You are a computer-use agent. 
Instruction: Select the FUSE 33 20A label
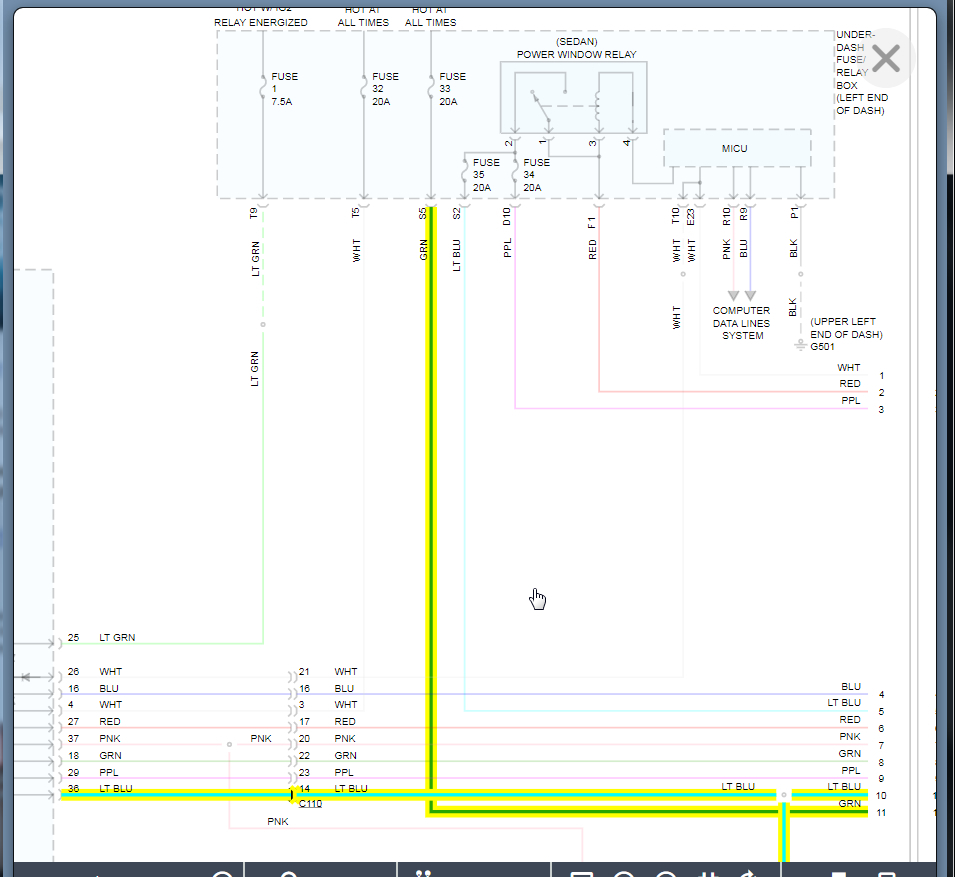[x=452, y=89]
